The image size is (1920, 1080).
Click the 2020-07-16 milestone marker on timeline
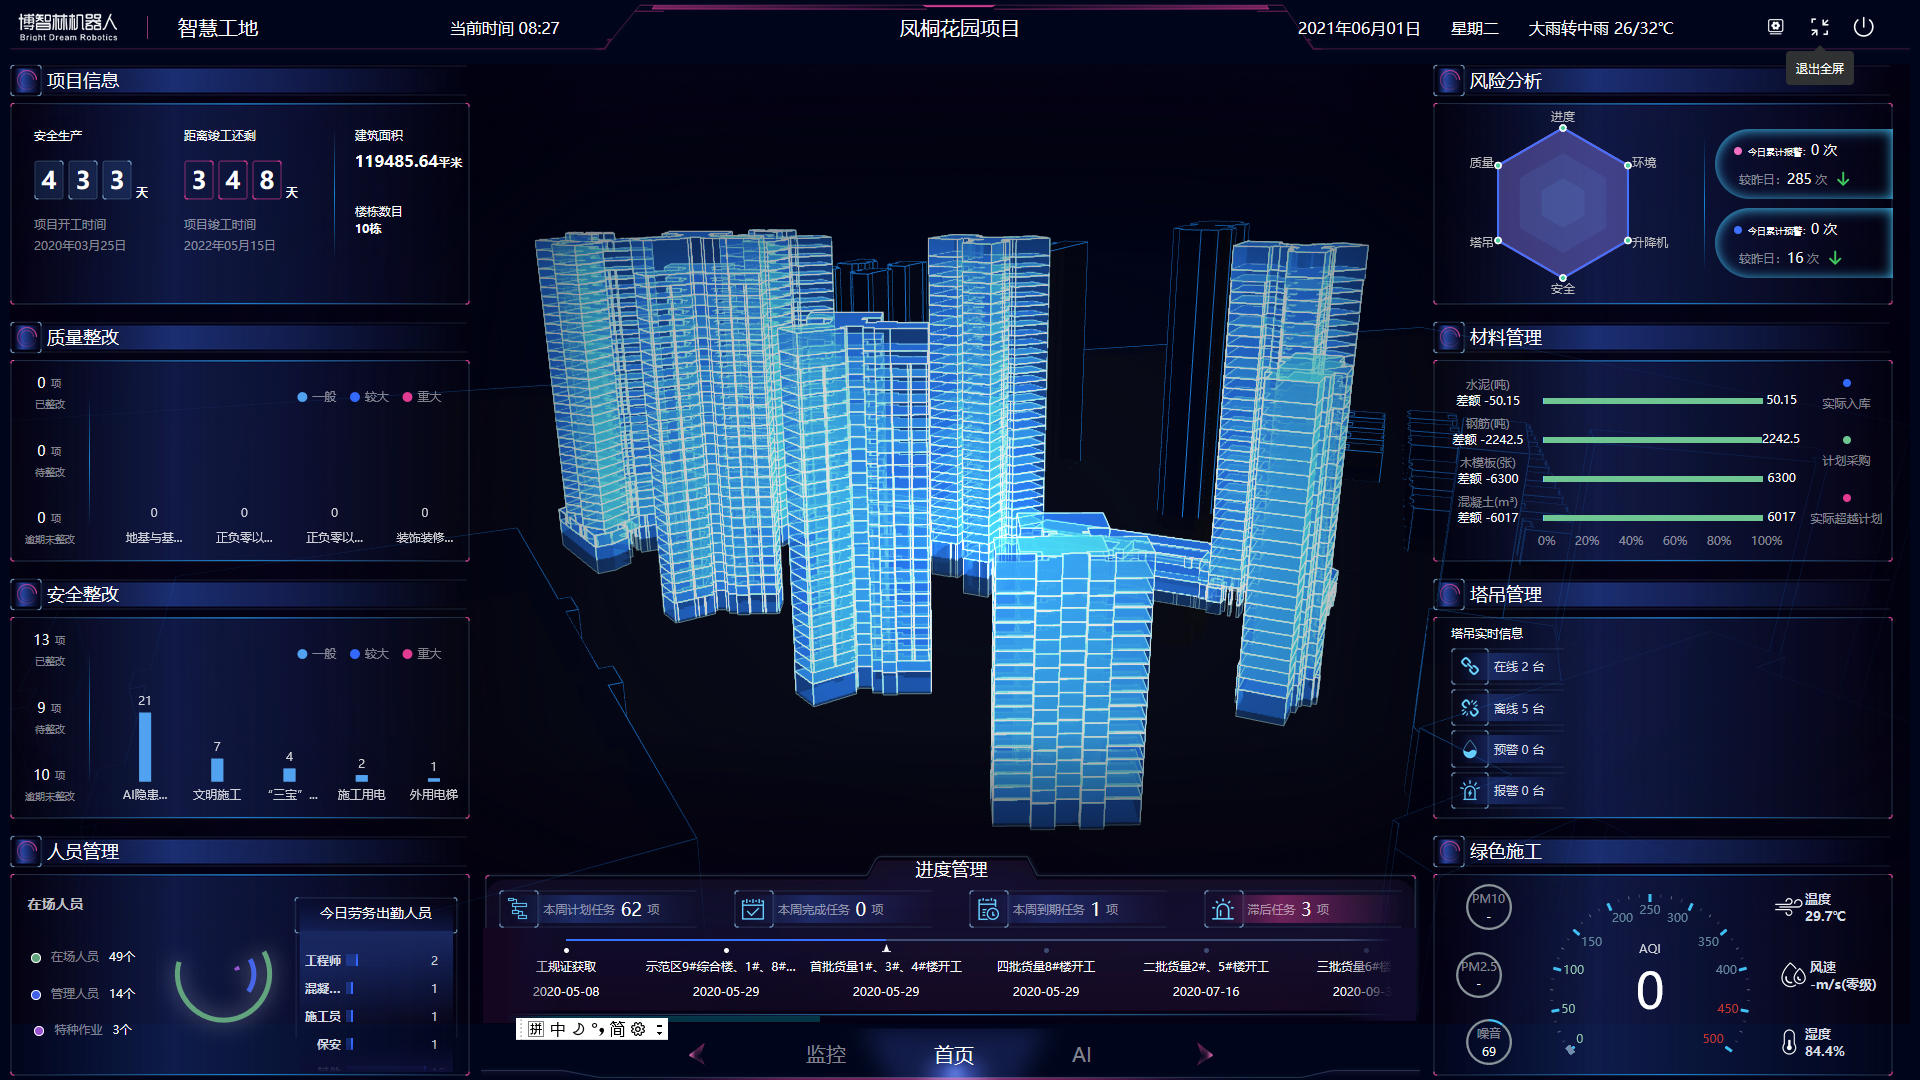coord(1206,950)
